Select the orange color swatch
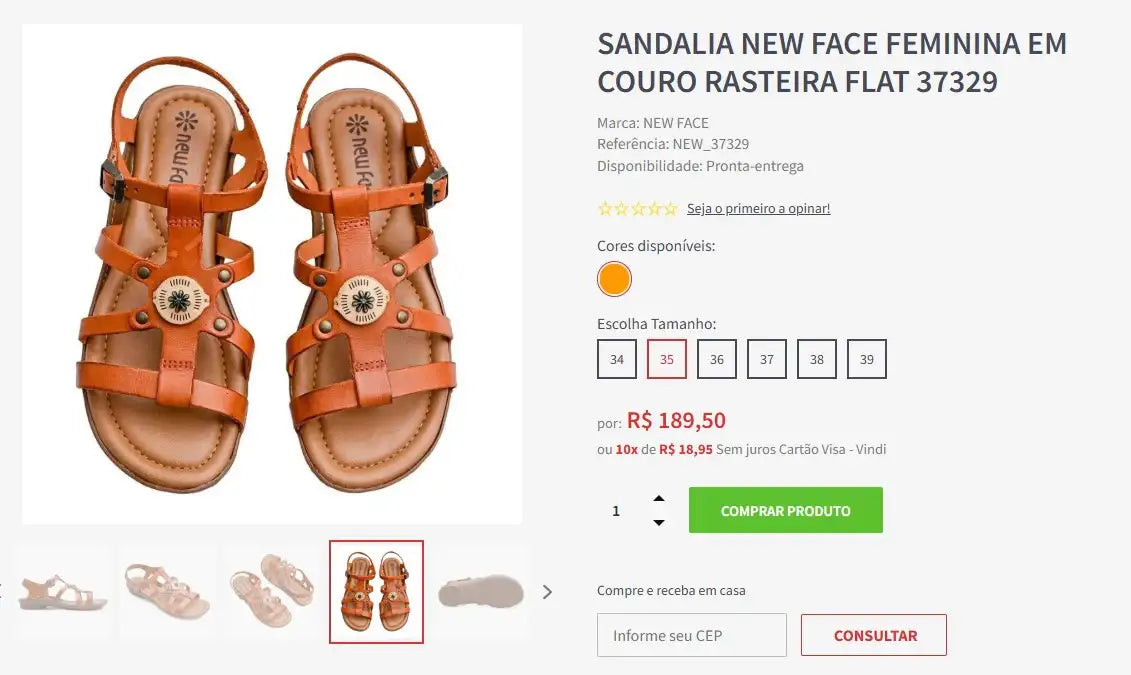The height and width of the screenshot is (675, 1131). pyautogui.click(x=614, y=279)
